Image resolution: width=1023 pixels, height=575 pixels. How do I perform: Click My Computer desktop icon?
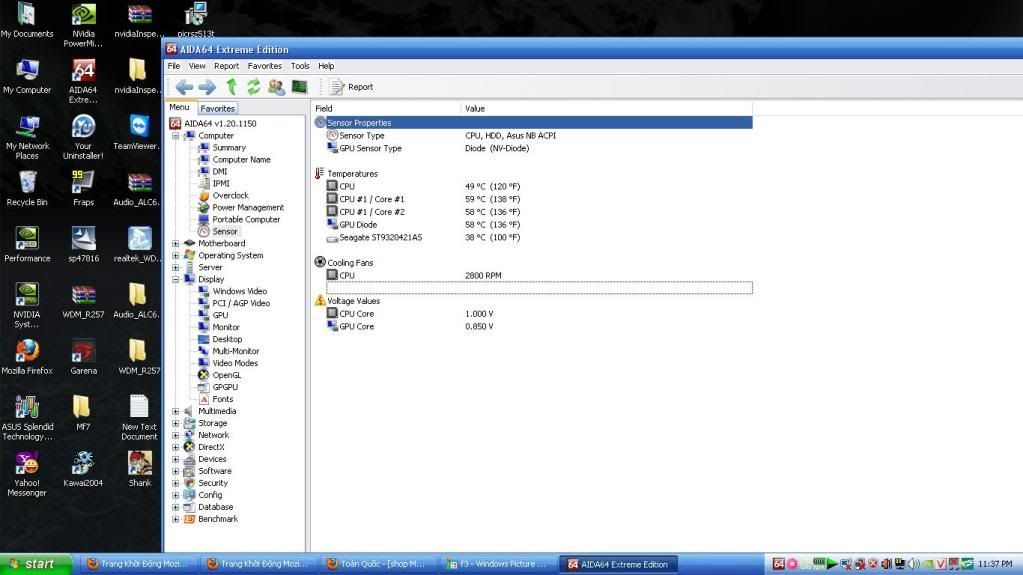pyautogui.click(x=27, y=78)
